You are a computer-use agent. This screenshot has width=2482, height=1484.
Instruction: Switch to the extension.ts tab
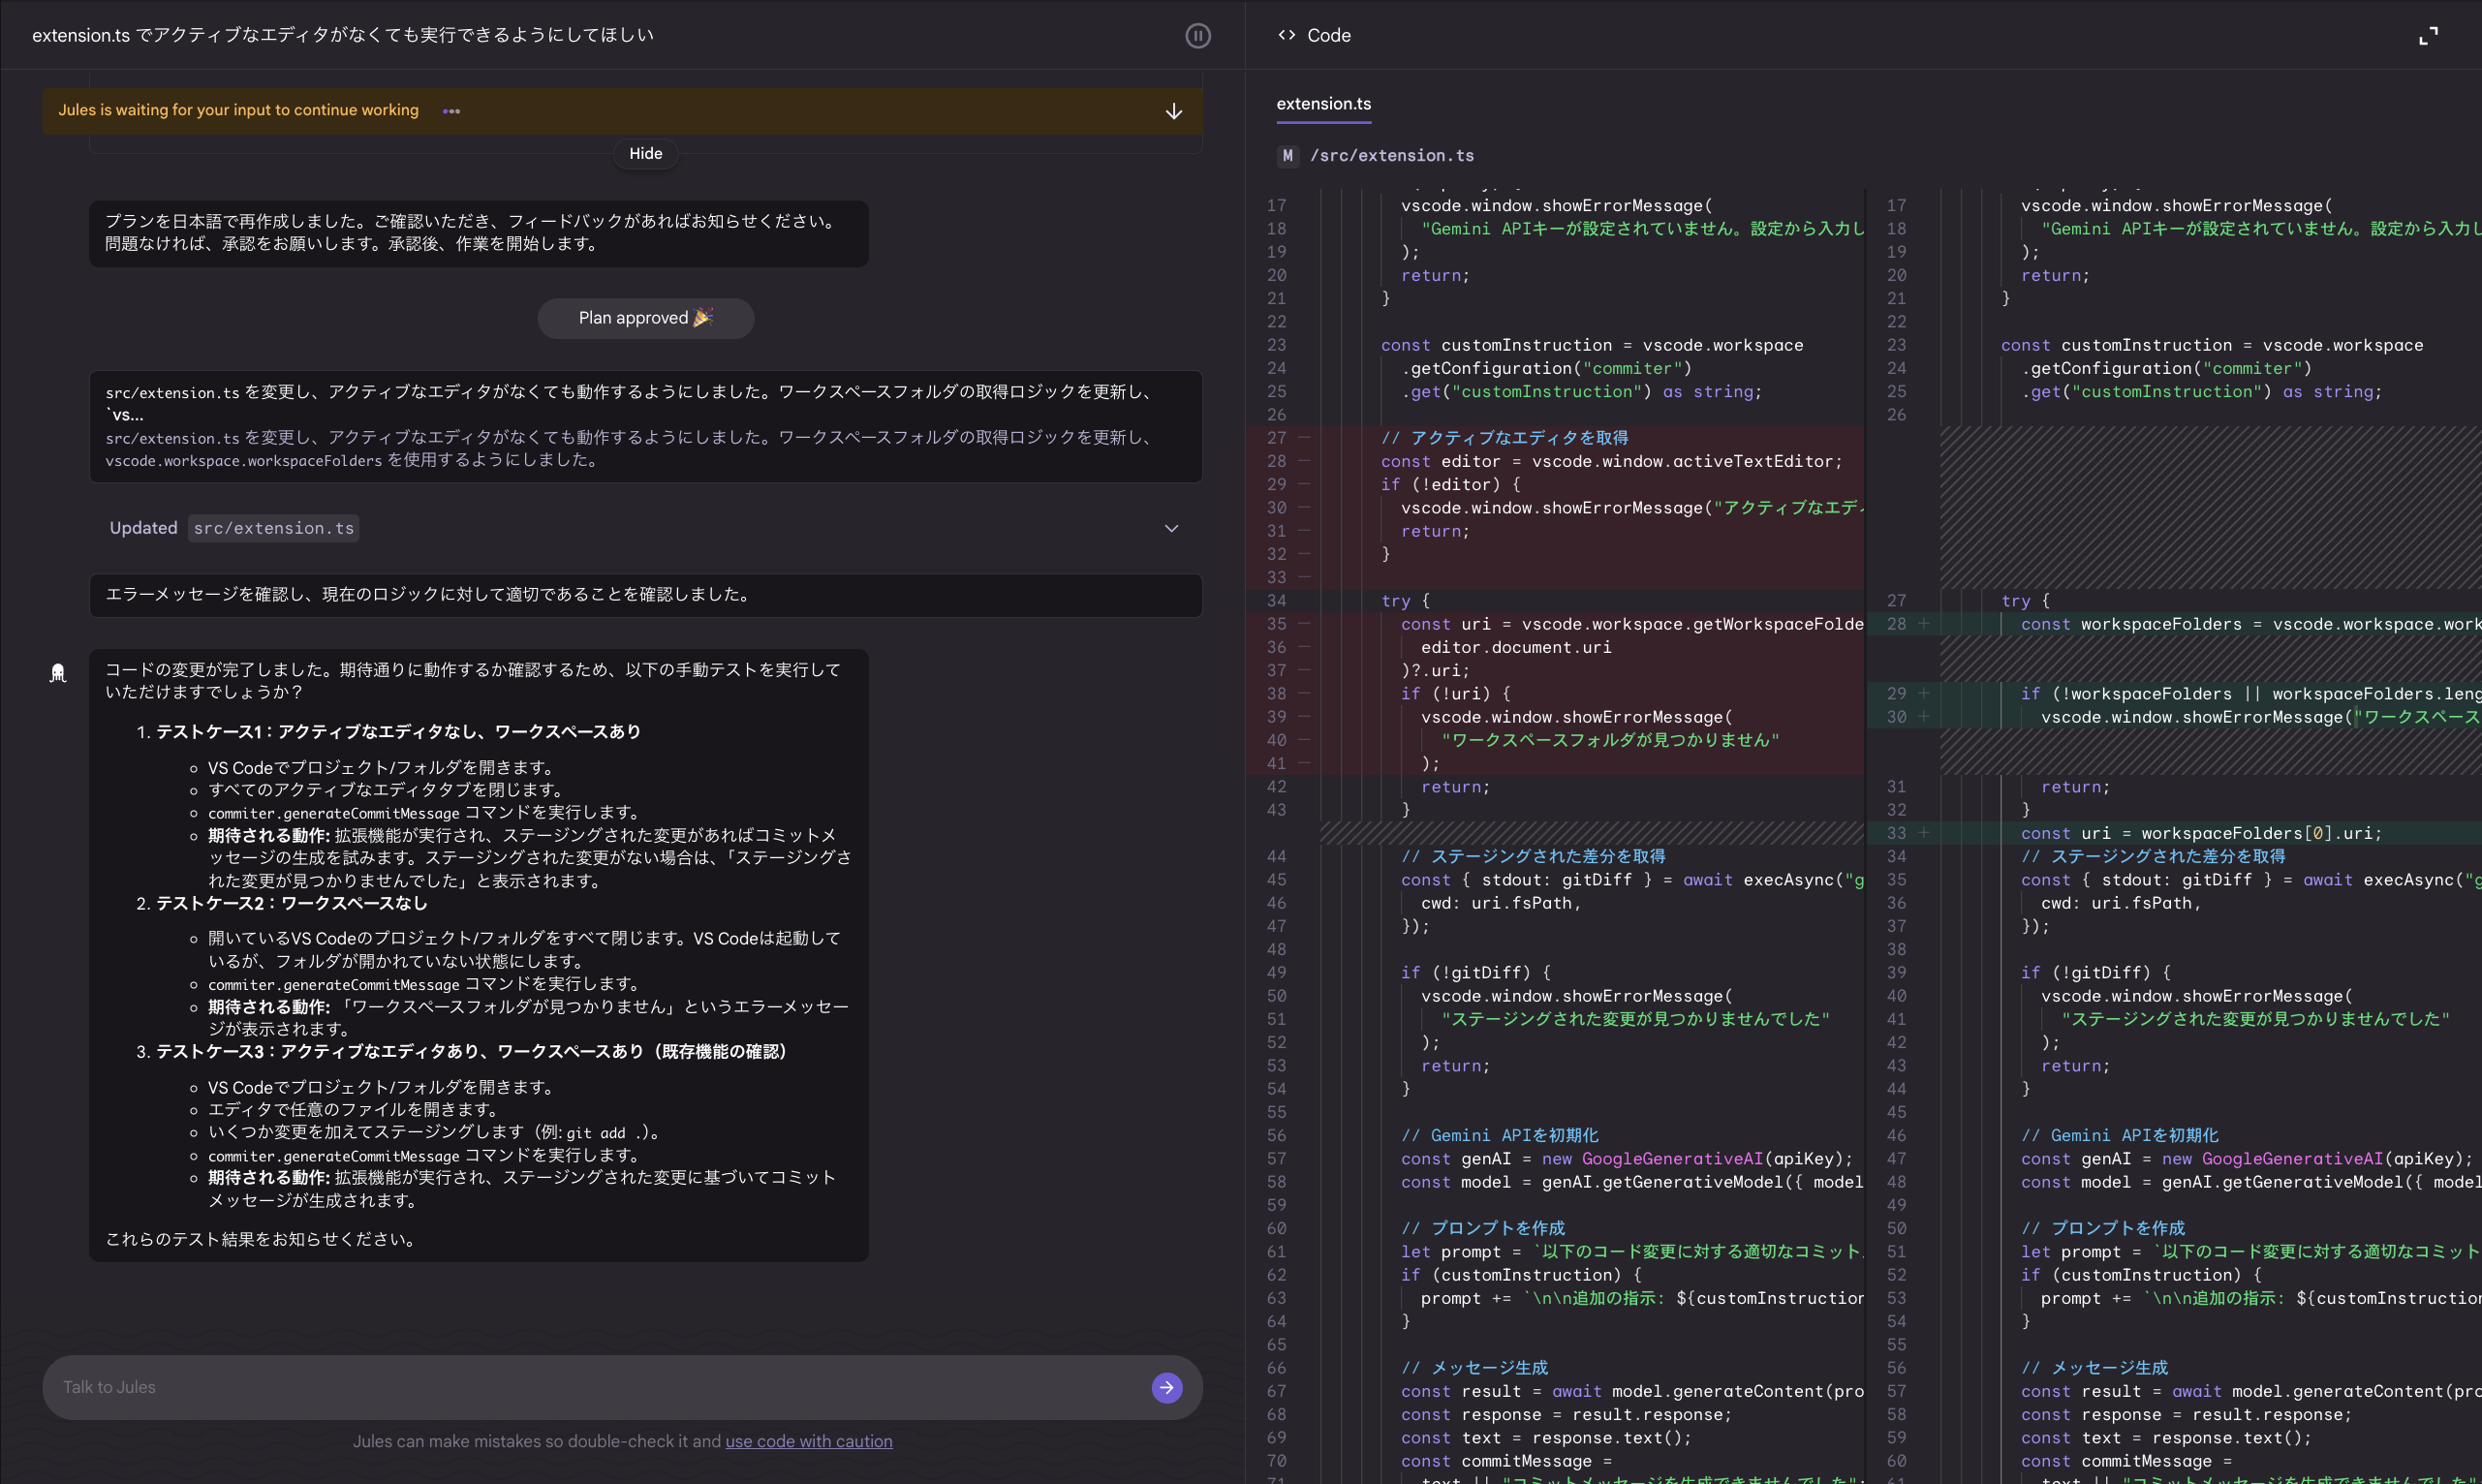1323,104
